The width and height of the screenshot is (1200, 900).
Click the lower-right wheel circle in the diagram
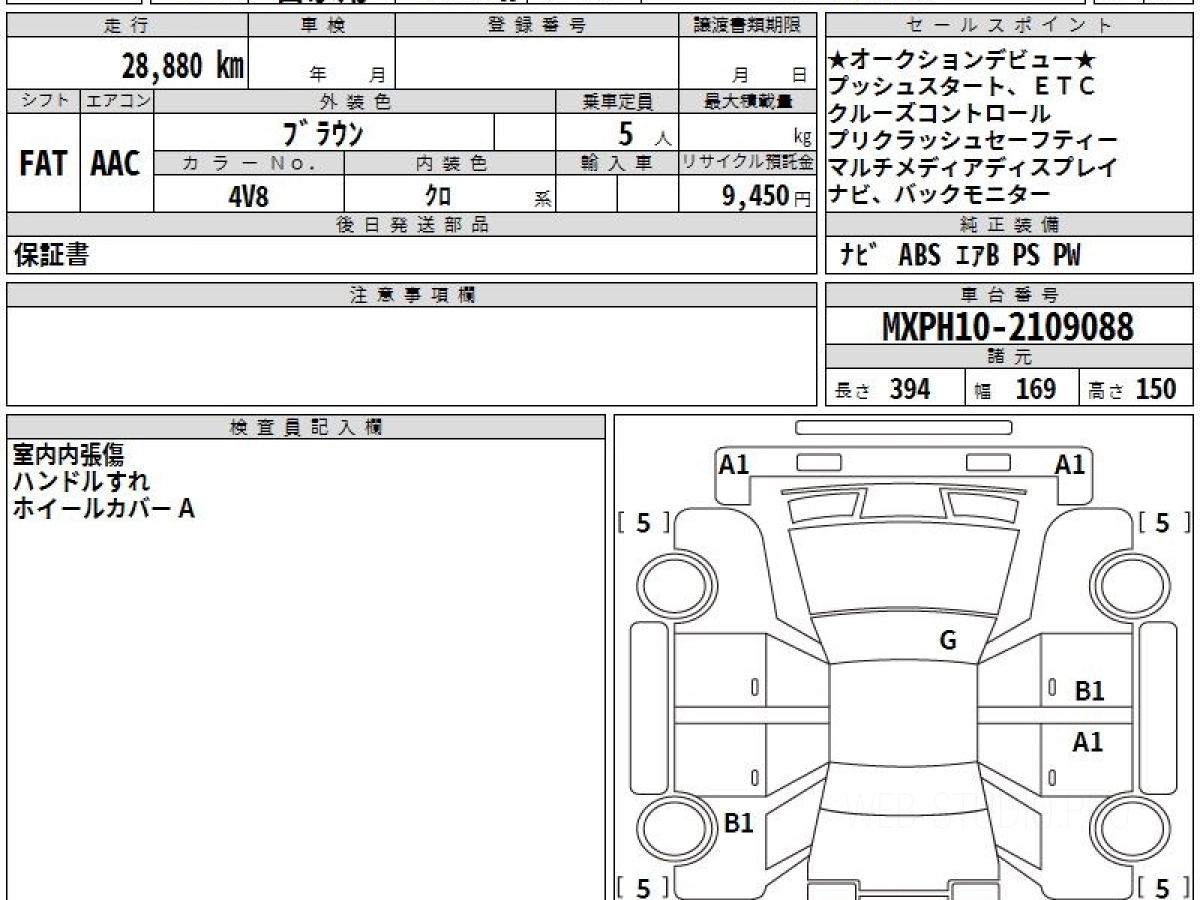click(1129, 830)
